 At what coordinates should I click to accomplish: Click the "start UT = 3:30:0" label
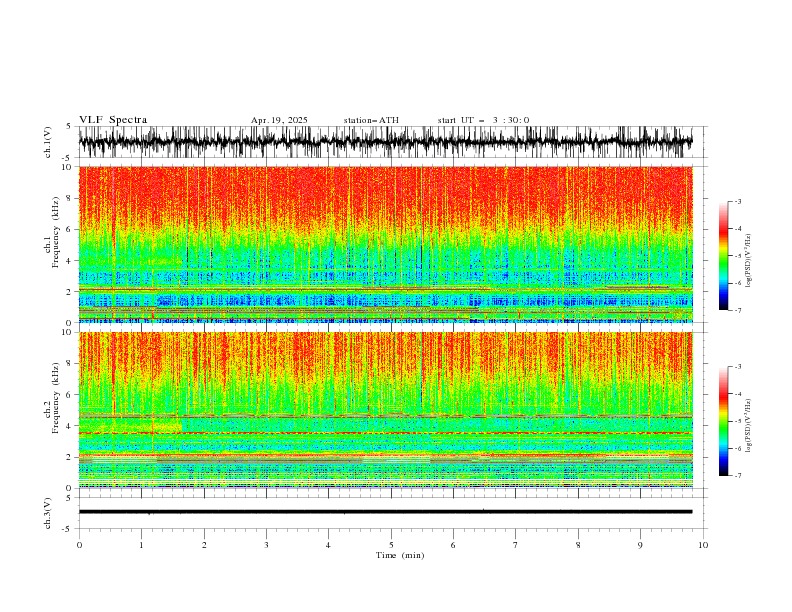(x=483, y=120)
